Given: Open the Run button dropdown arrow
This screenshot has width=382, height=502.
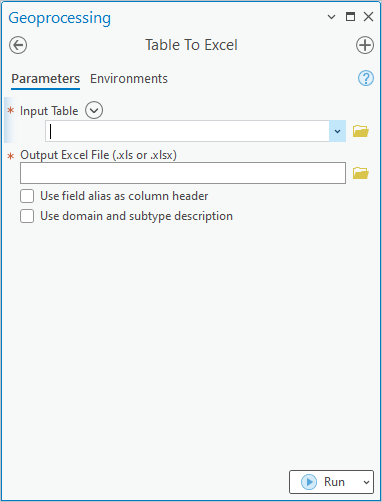Looking at the screenshot, I should tap(366, 482).
